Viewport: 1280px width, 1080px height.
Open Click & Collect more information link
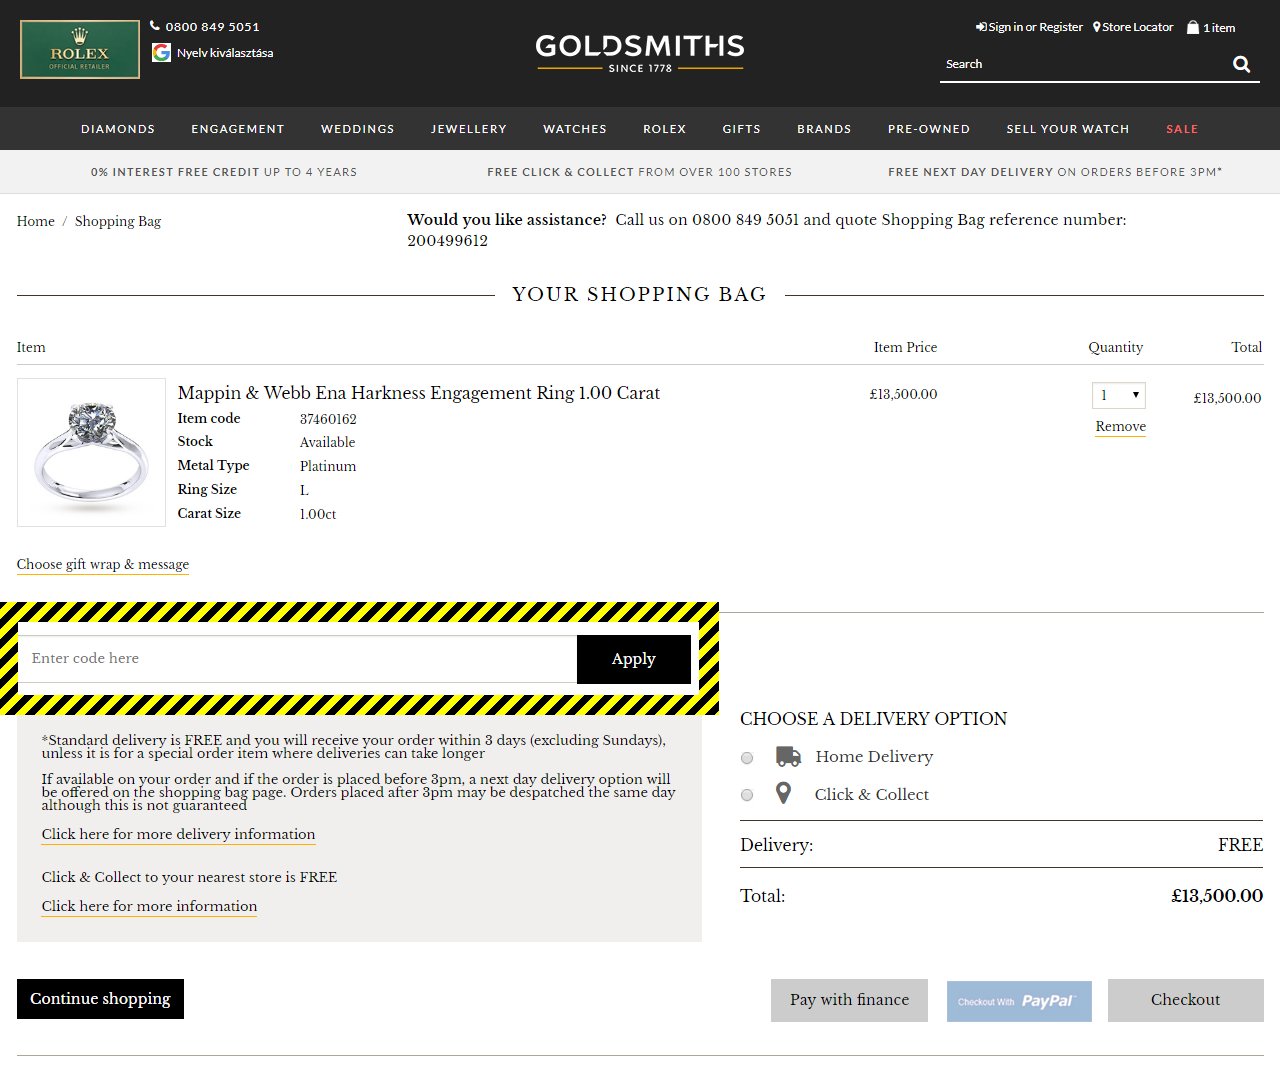coord(149,906)
